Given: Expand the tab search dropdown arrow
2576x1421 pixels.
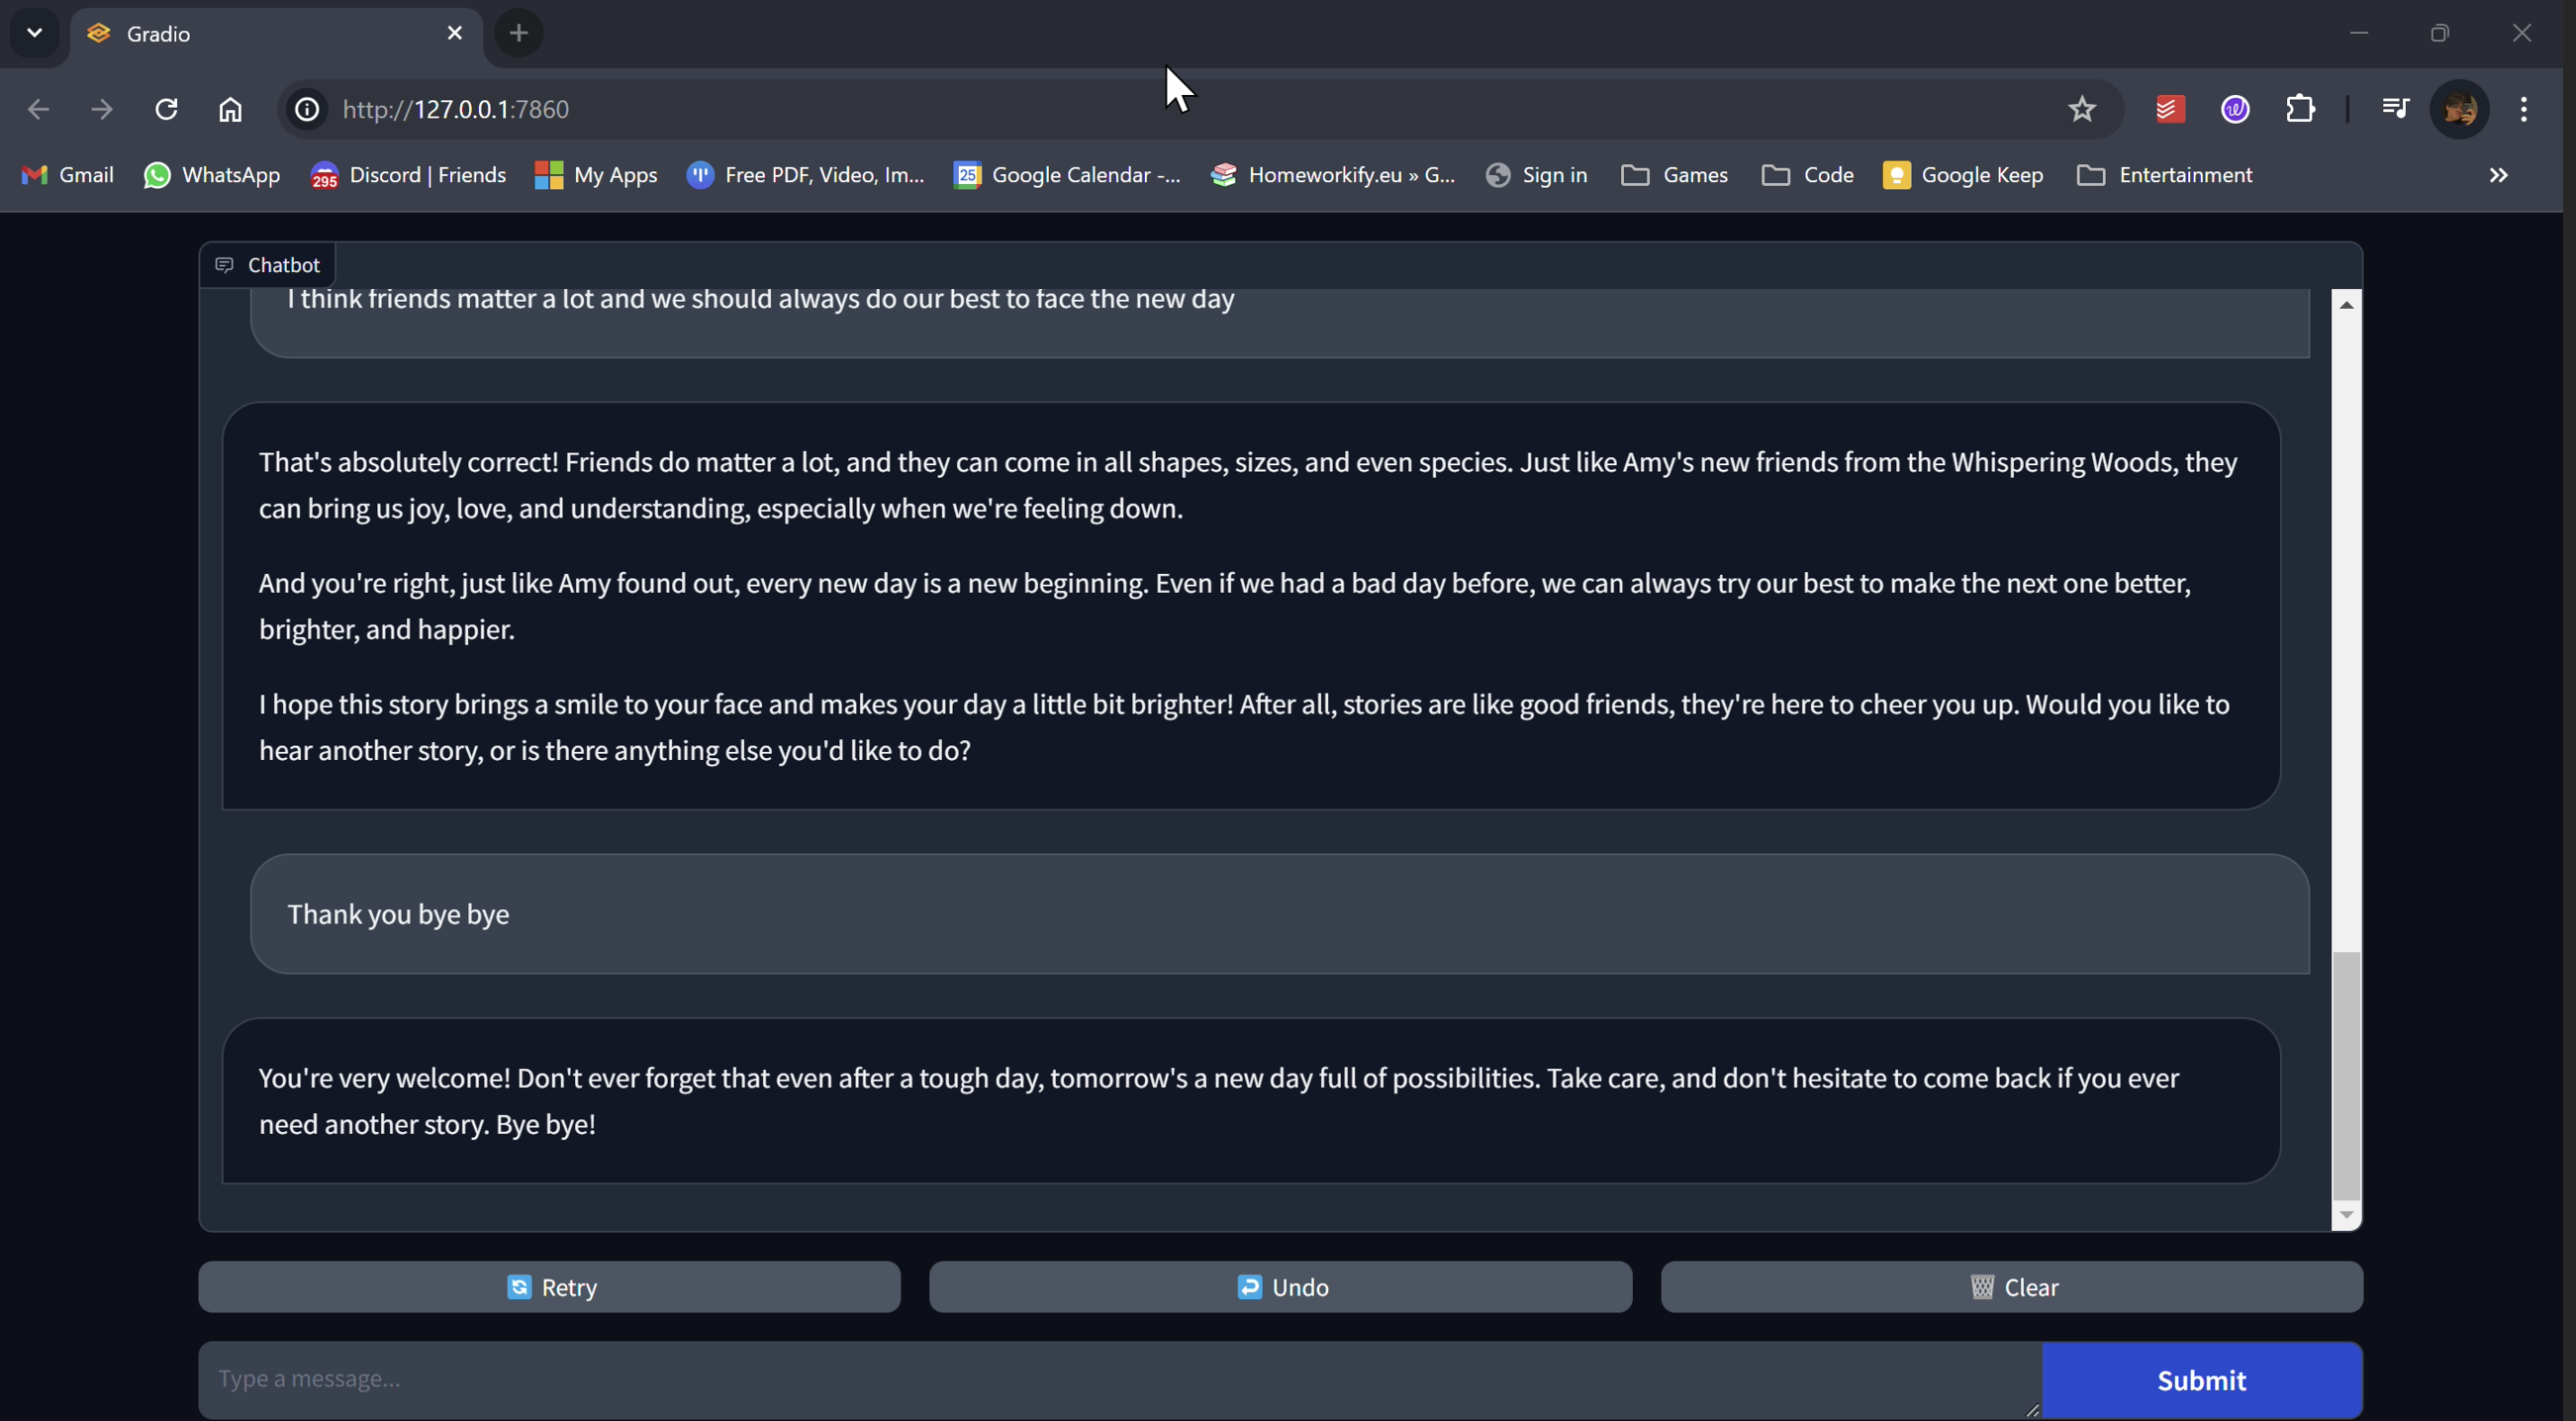Looking at the screenshot, I should pos(34,33).
